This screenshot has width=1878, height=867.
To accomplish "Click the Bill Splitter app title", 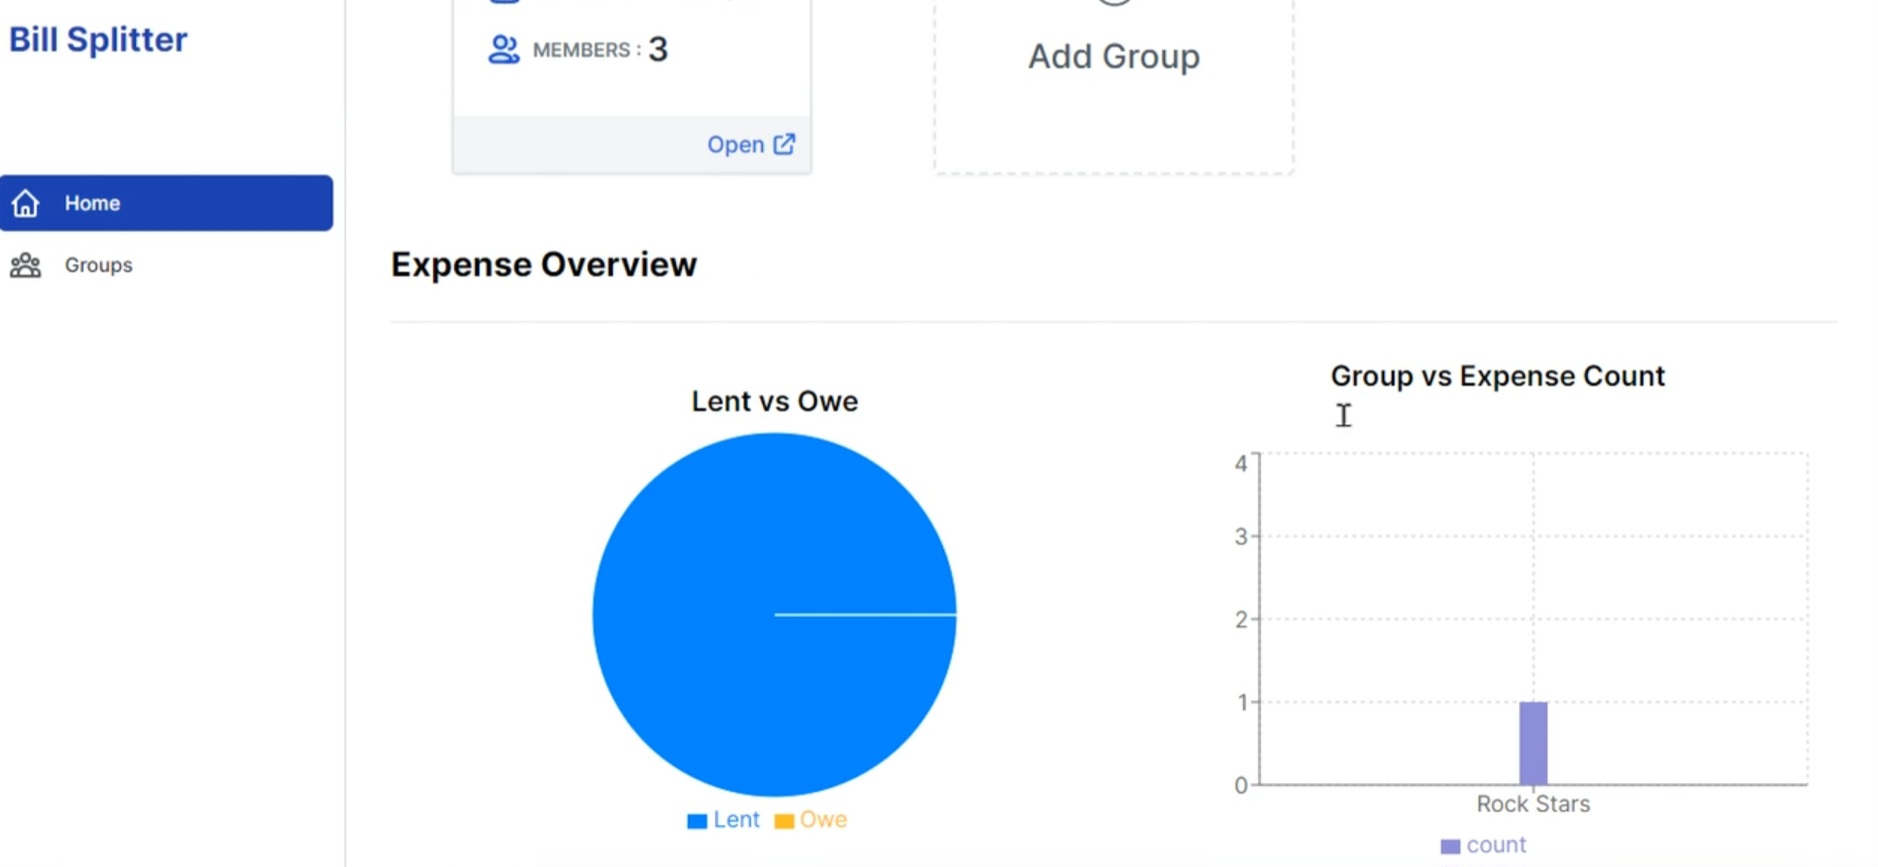I will click(x=97, y=39).
